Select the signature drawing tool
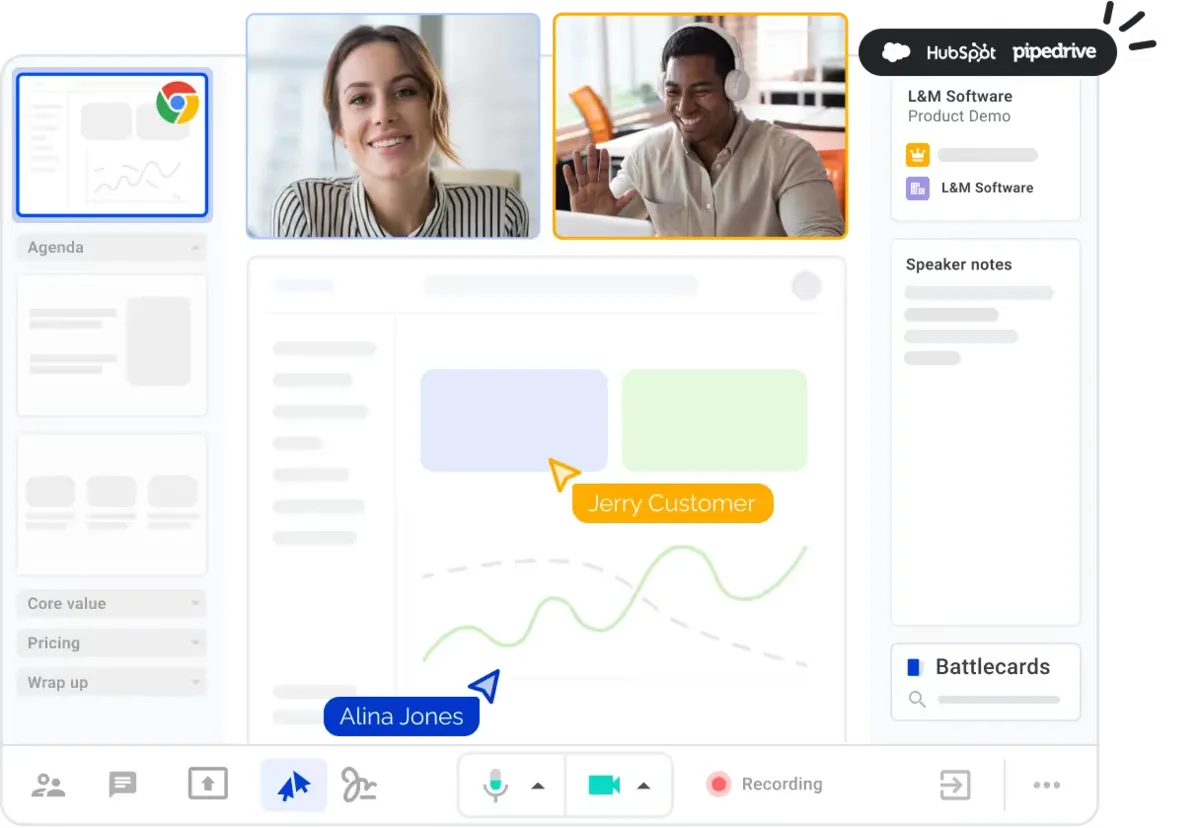 pos(359,785)
